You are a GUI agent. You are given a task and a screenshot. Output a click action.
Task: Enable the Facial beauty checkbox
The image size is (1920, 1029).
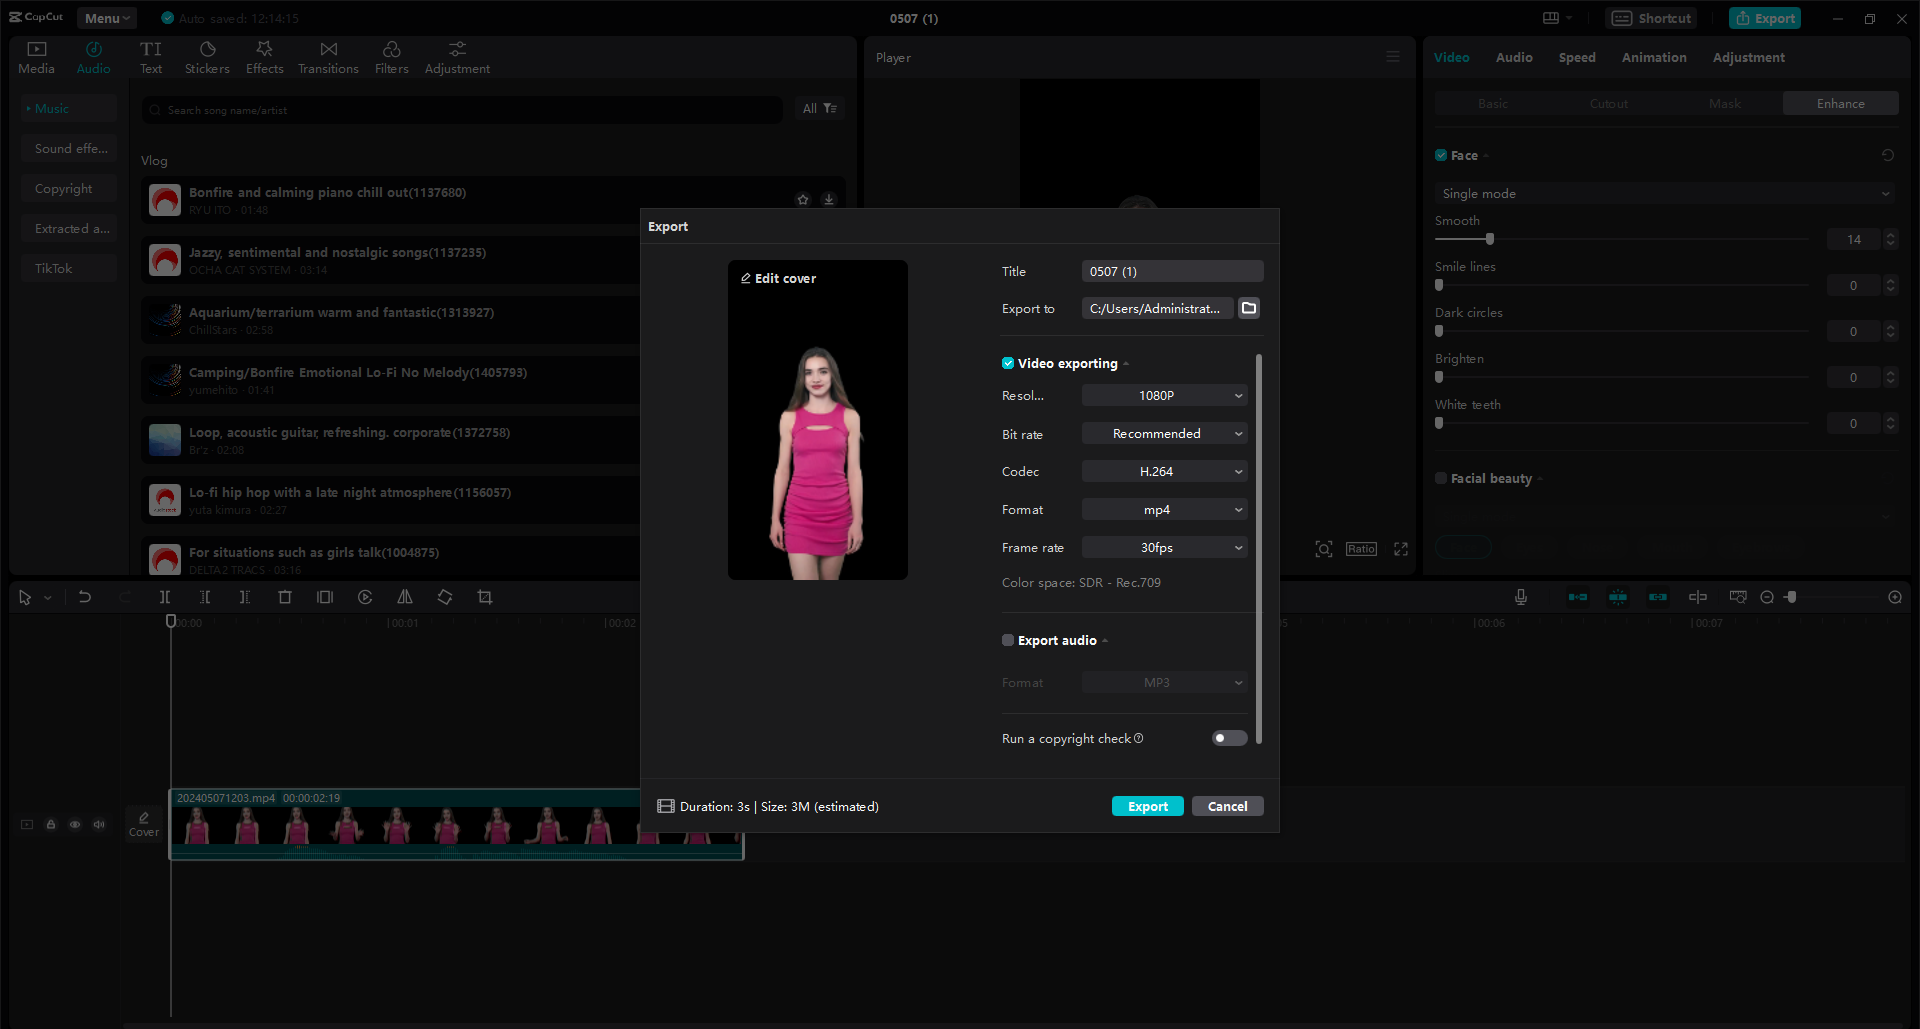click(x=1440, y=478)
